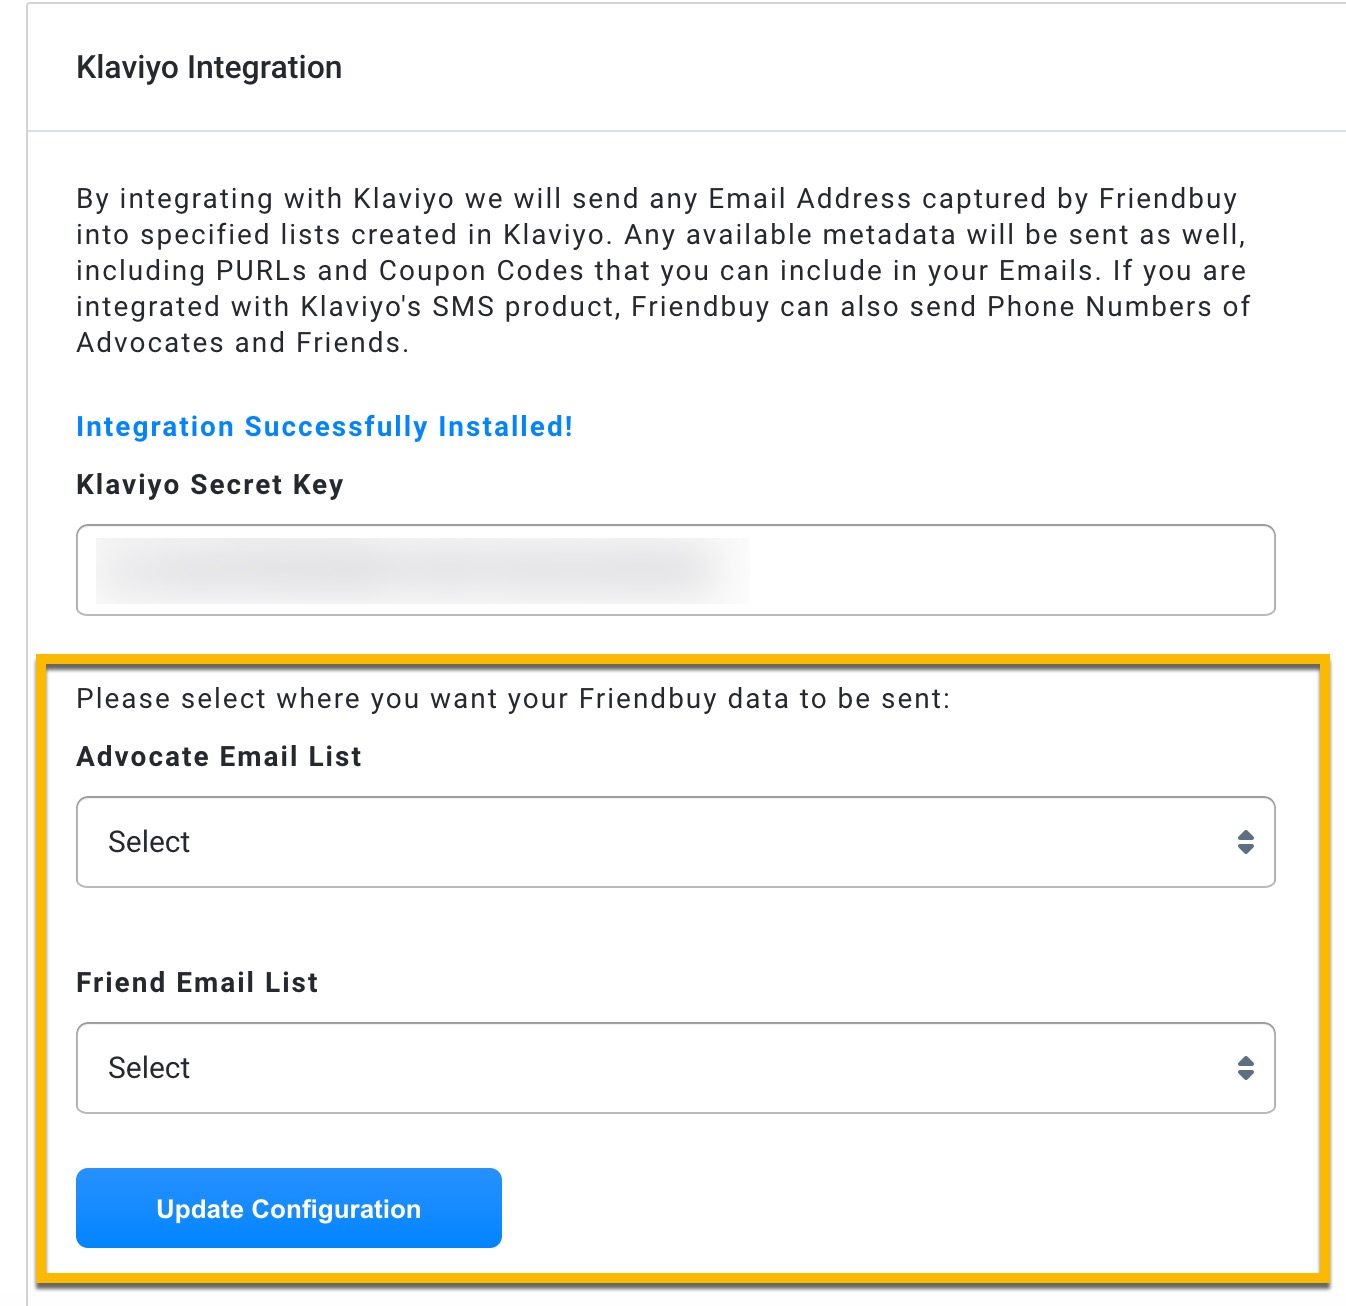Open the Friend Email List dropdown
This screenshot has height=1306, width=1346.
[675, 1068]
